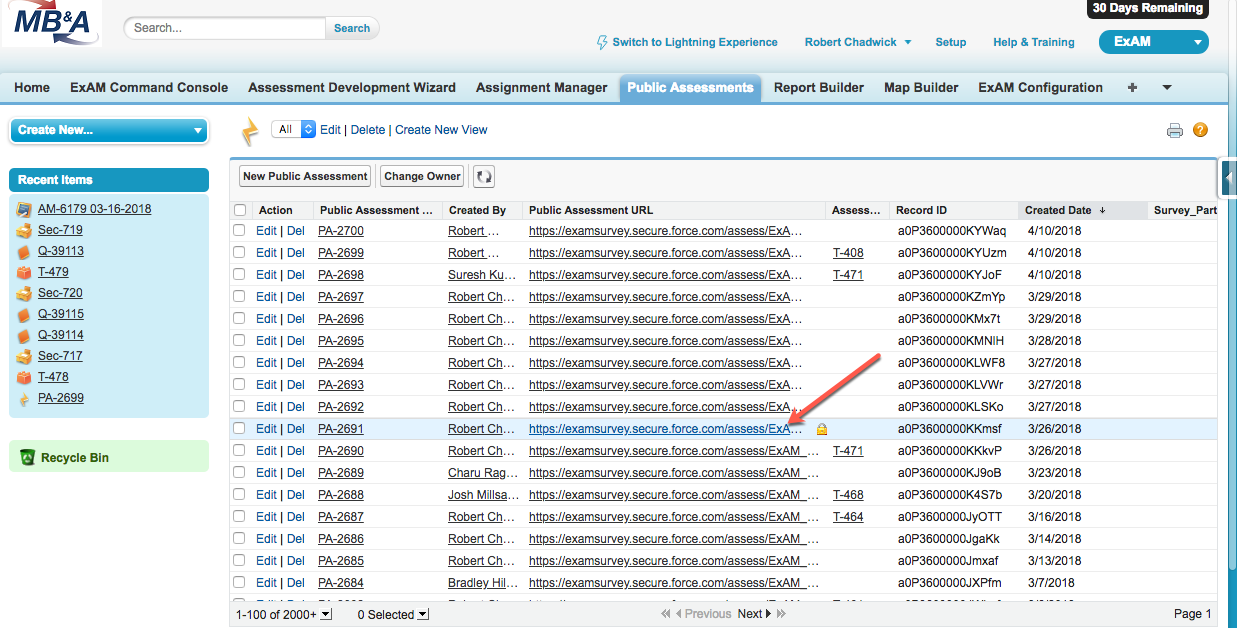1237x628 pixels.
Task: Click Edit link in PA-2697 row
Action: click(266, 297)
